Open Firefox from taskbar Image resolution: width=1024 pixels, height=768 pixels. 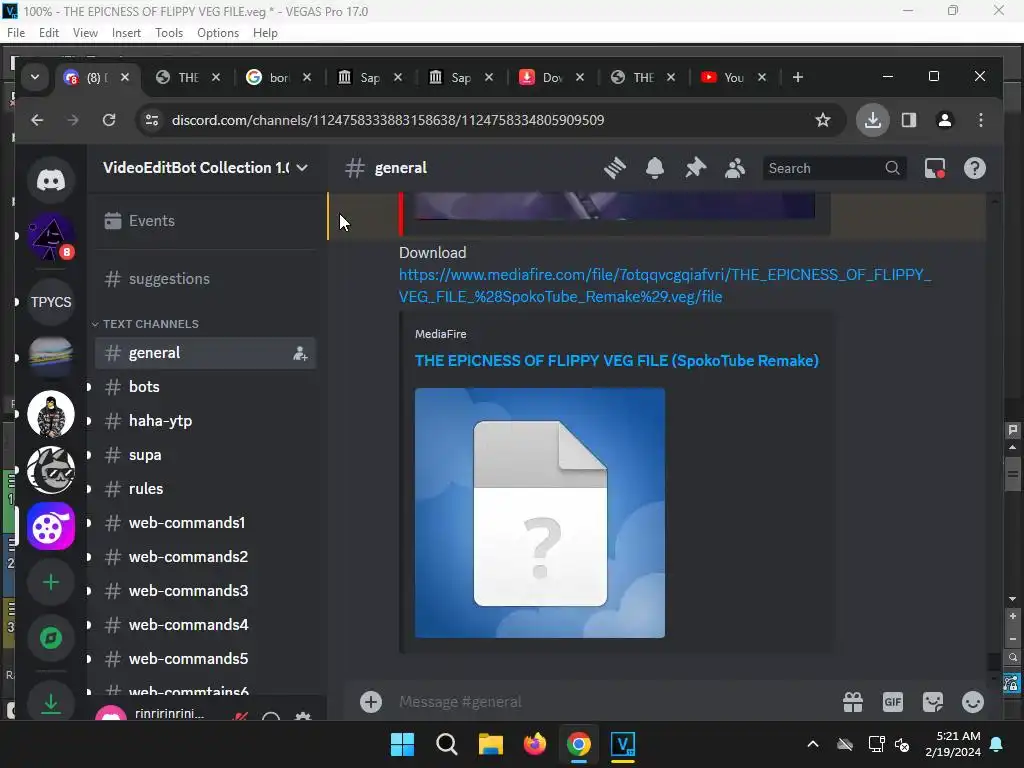(535, 744)
